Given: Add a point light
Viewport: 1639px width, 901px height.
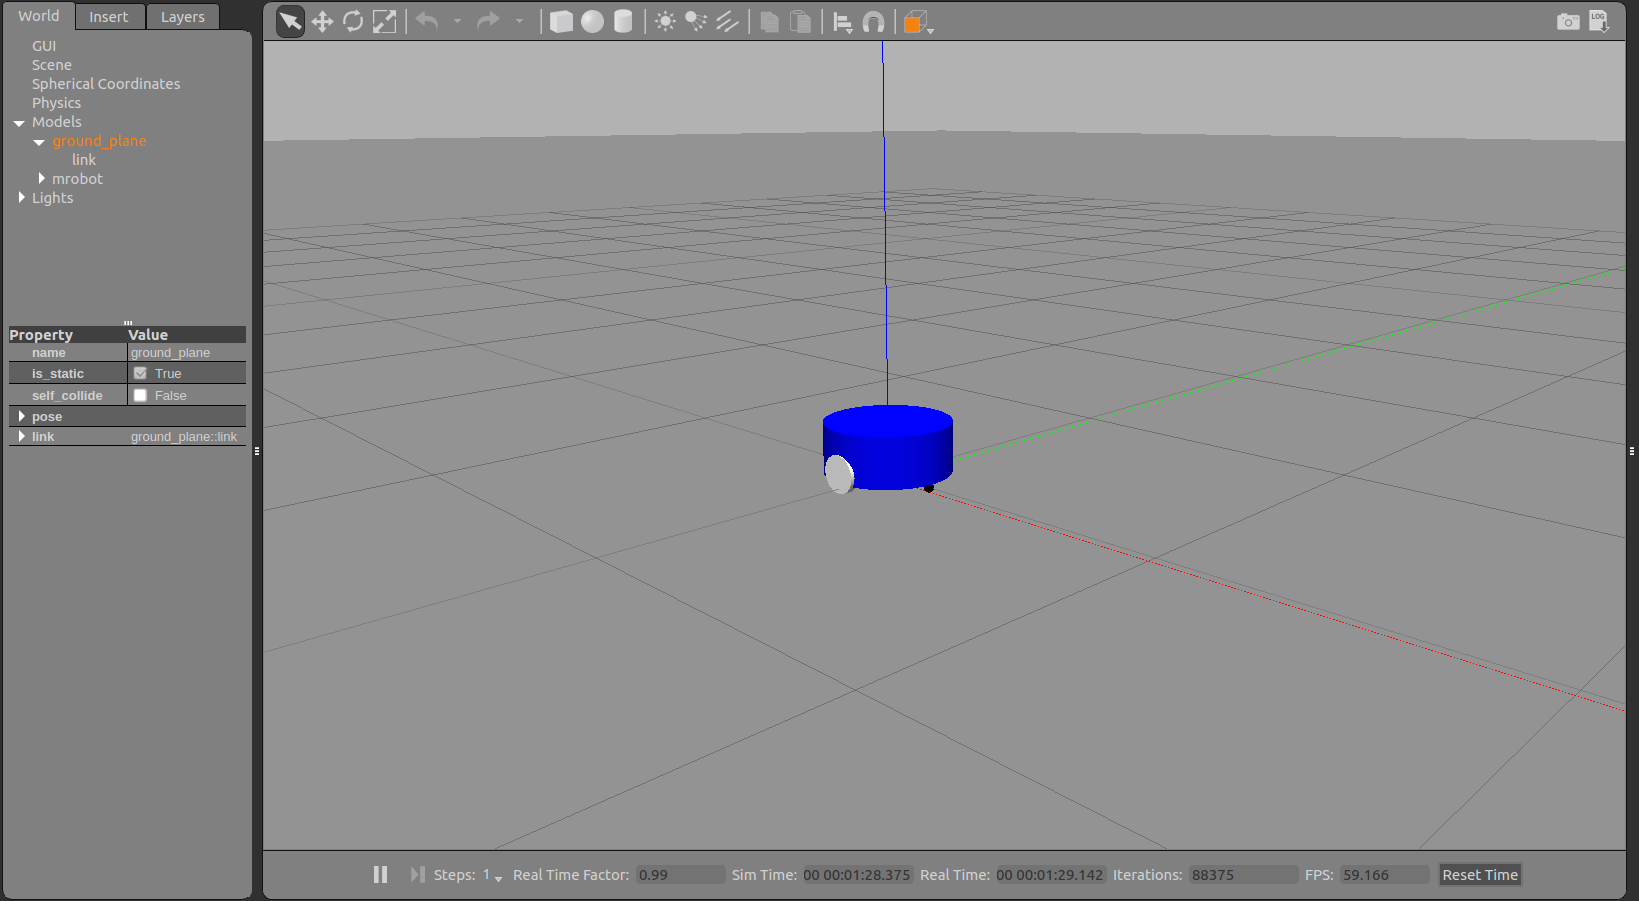Looking at the screenshot, I should pos(665,21).
